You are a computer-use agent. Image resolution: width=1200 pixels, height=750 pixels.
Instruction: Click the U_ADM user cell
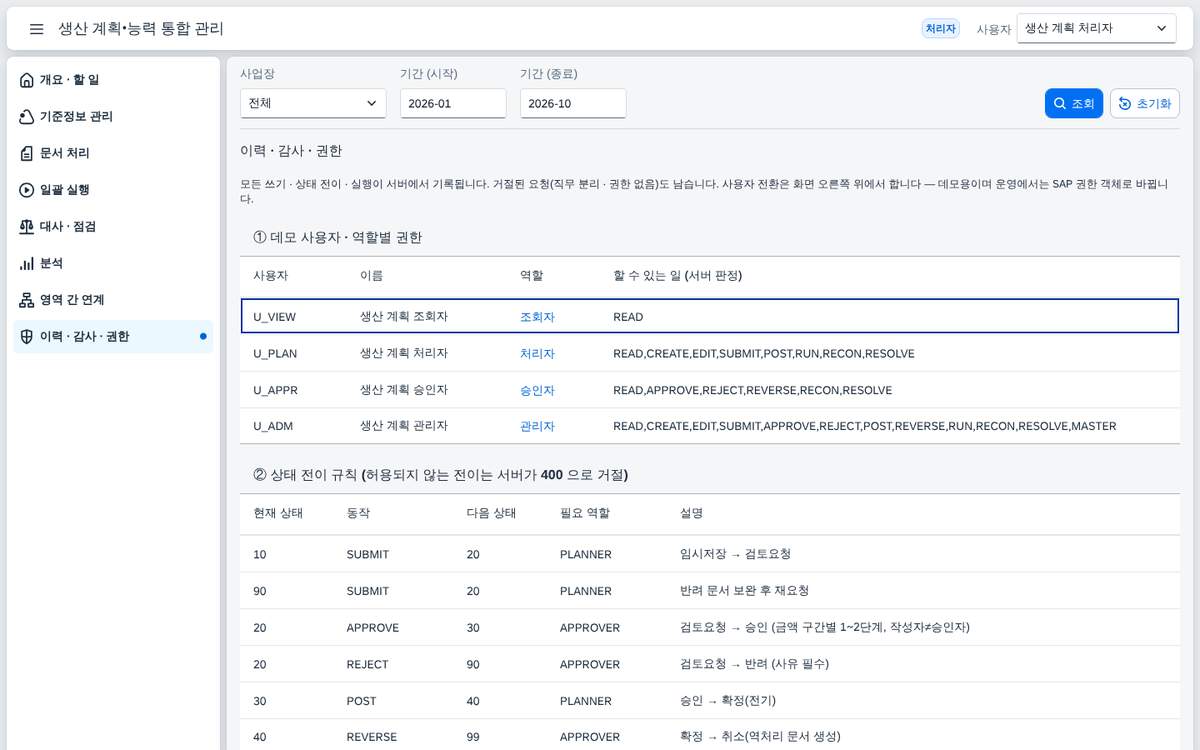pyautogui.click(x=273, y=426)
